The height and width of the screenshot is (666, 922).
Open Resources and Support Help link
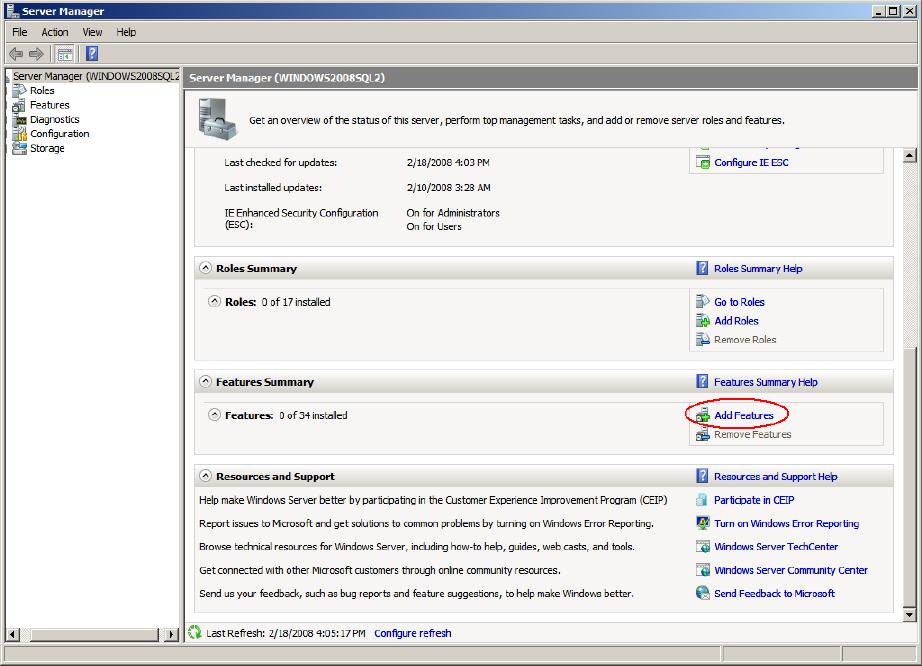(776, 477)
